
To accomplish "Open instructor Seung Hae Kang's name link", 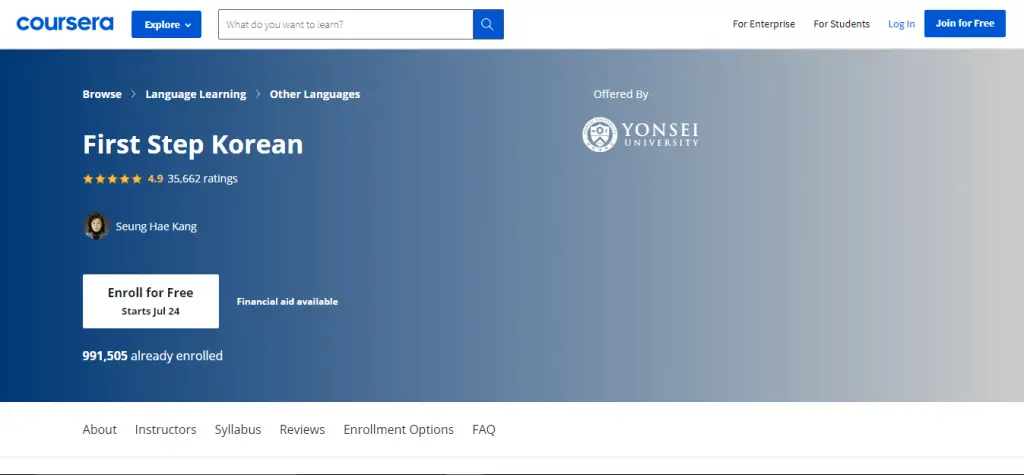I will point(156,227).
